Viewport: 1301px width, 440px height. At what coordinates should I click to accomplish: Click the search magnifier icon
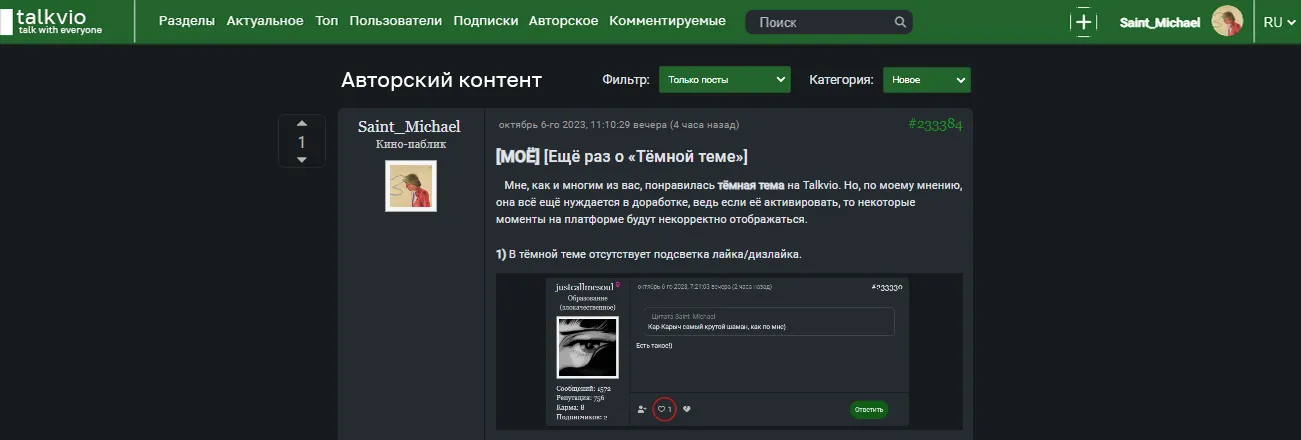[900, 22]
